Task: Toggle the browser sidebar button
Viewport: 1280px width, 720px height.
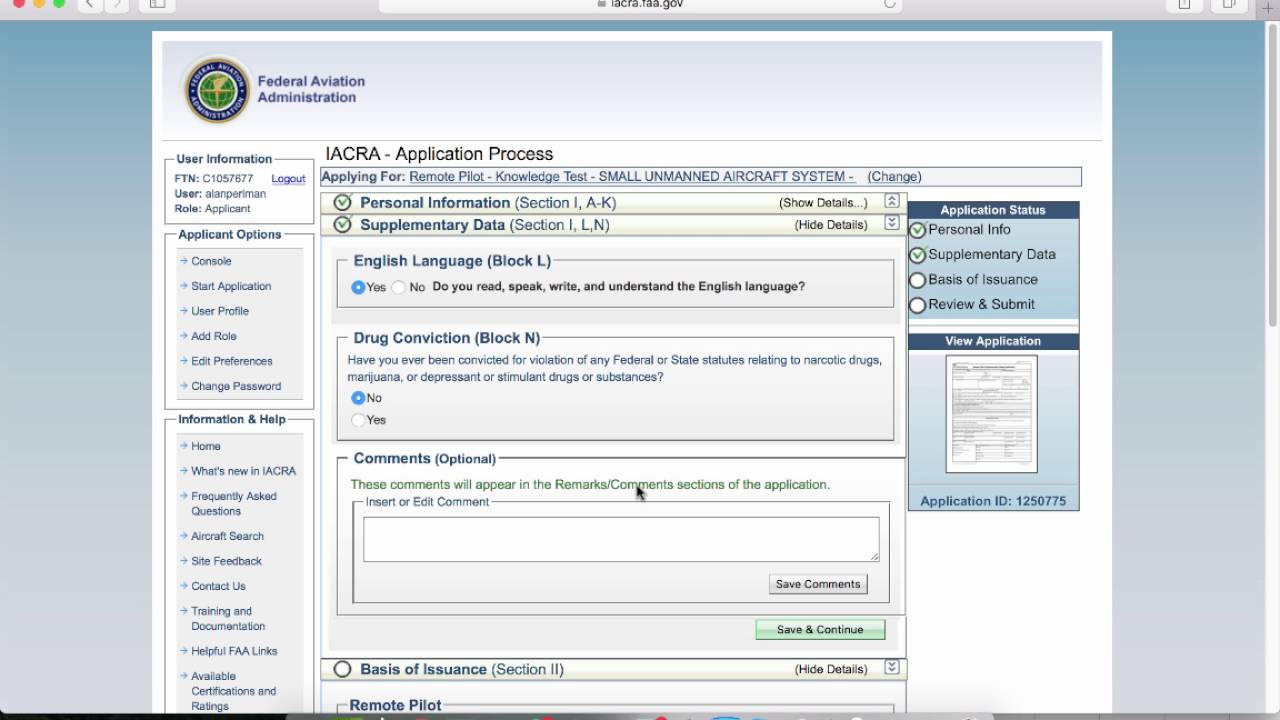Action: [157, 4]
